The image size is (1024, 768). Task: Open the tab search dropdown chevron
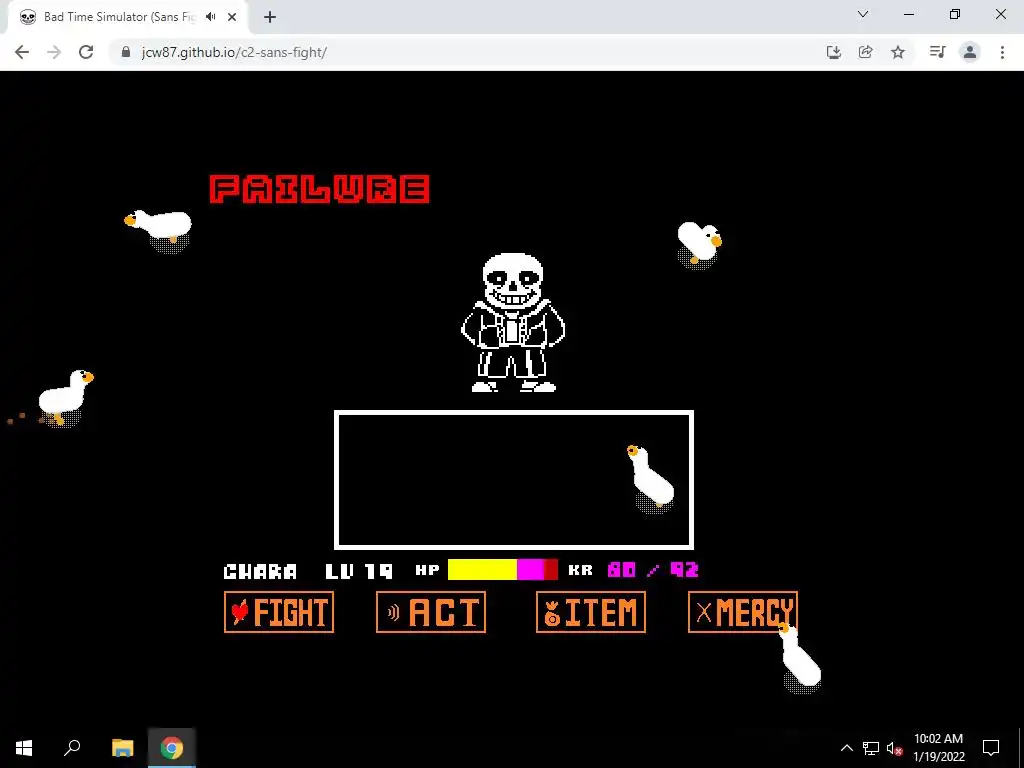pos(863,14)
